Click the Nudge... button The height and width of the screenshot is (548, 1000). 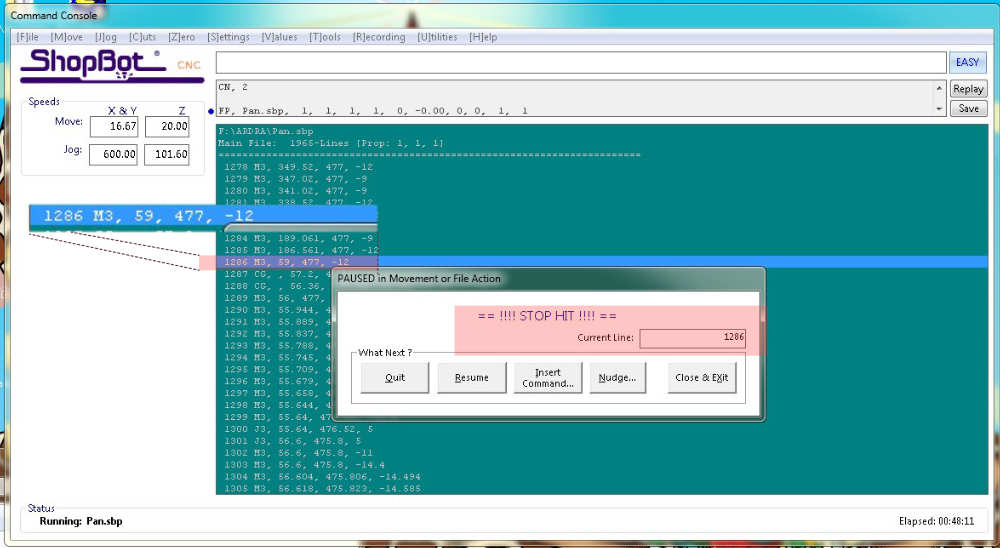[617, 378]
